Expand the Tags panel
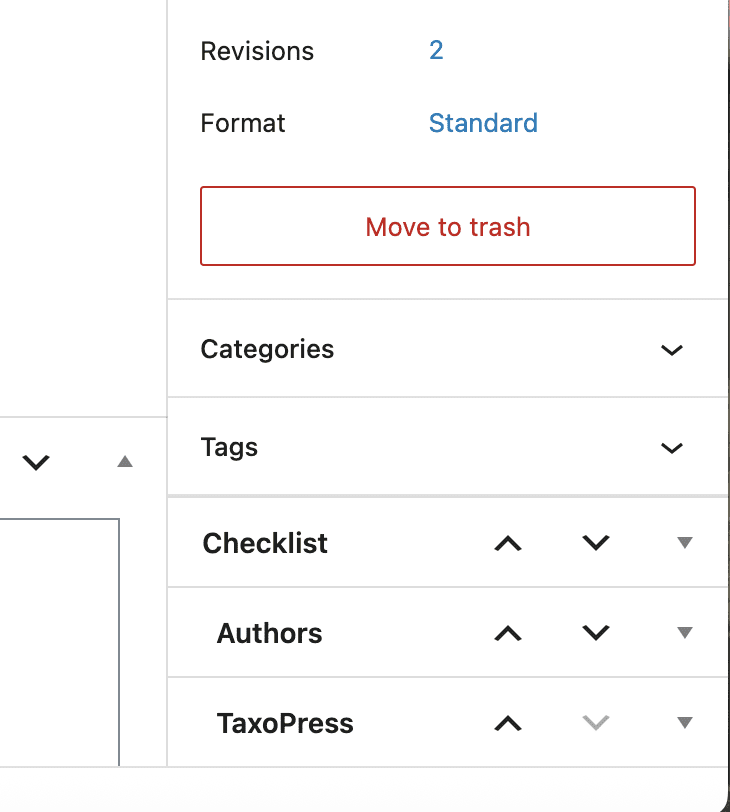This screenshot has width=730, height=812. [x=671, y=448]
